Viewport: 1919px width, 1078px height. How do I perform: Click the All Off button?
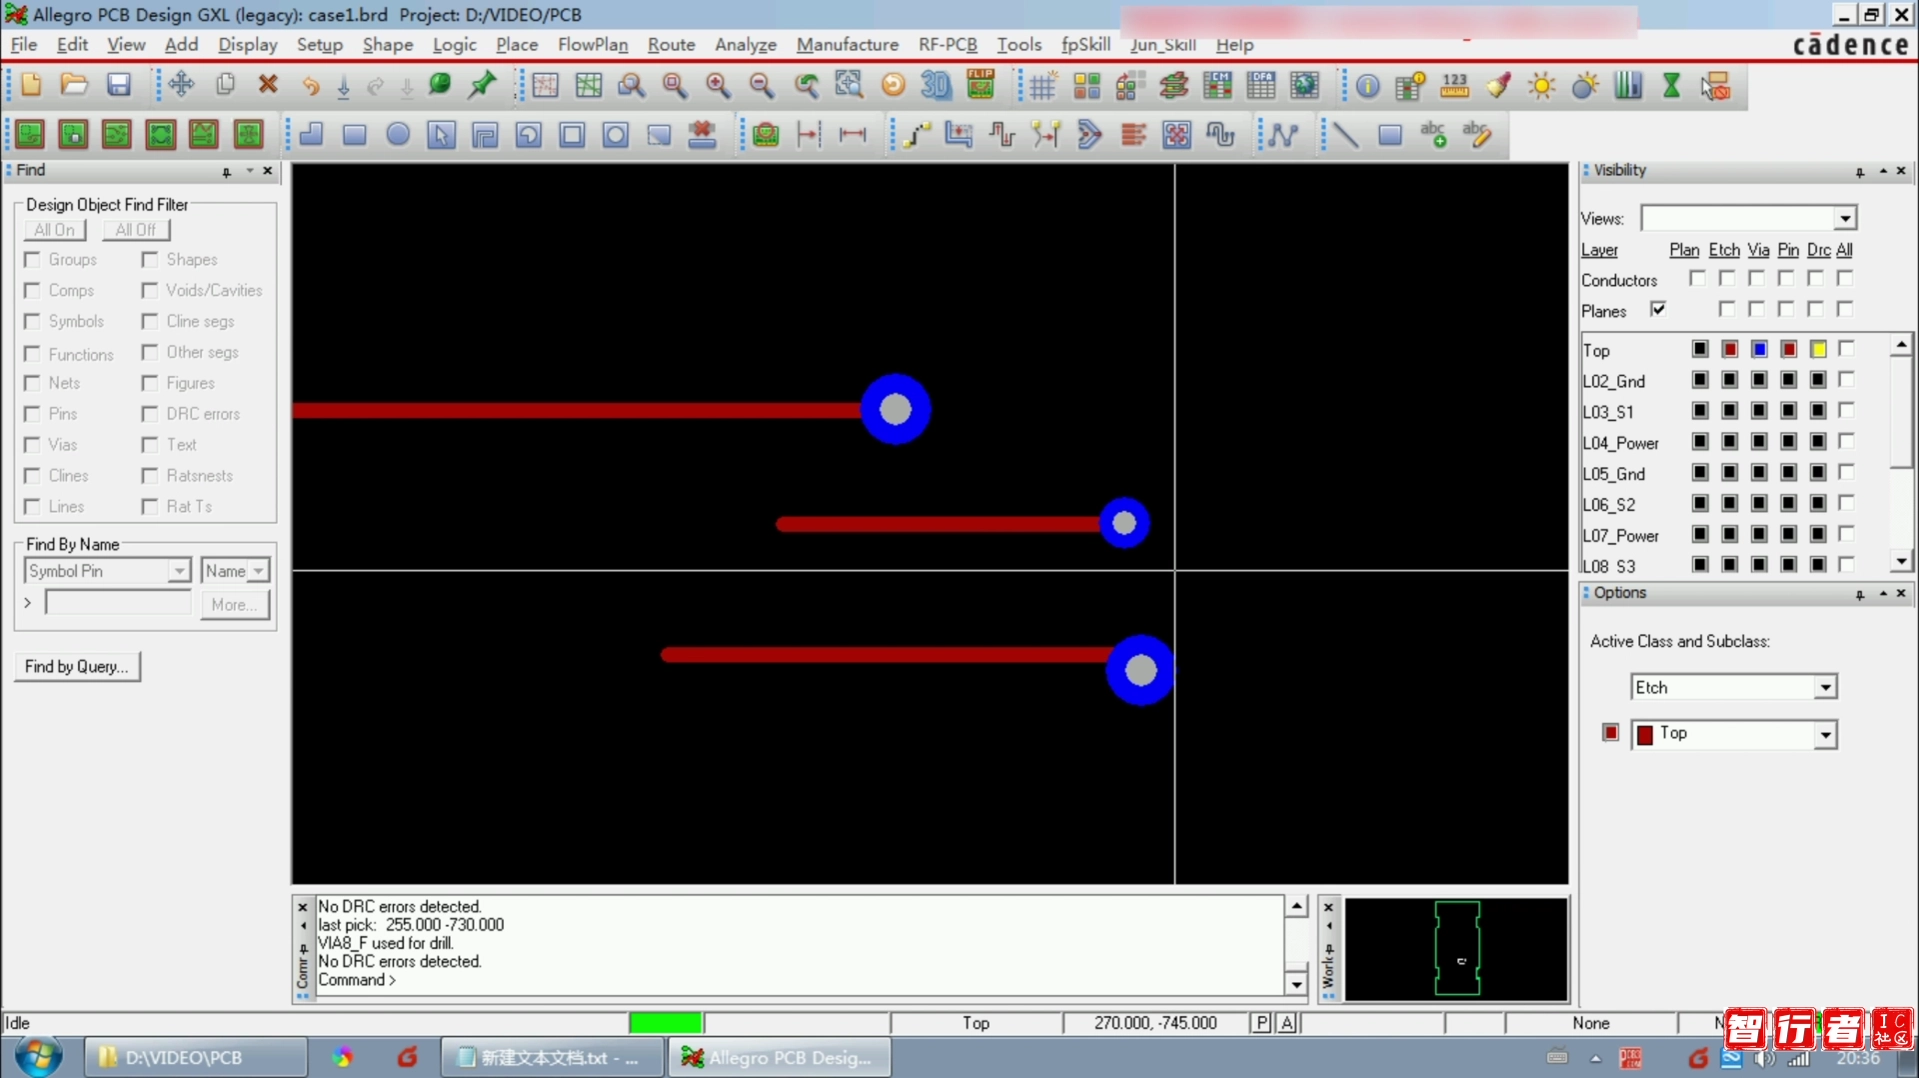click(x=136, y=230)
